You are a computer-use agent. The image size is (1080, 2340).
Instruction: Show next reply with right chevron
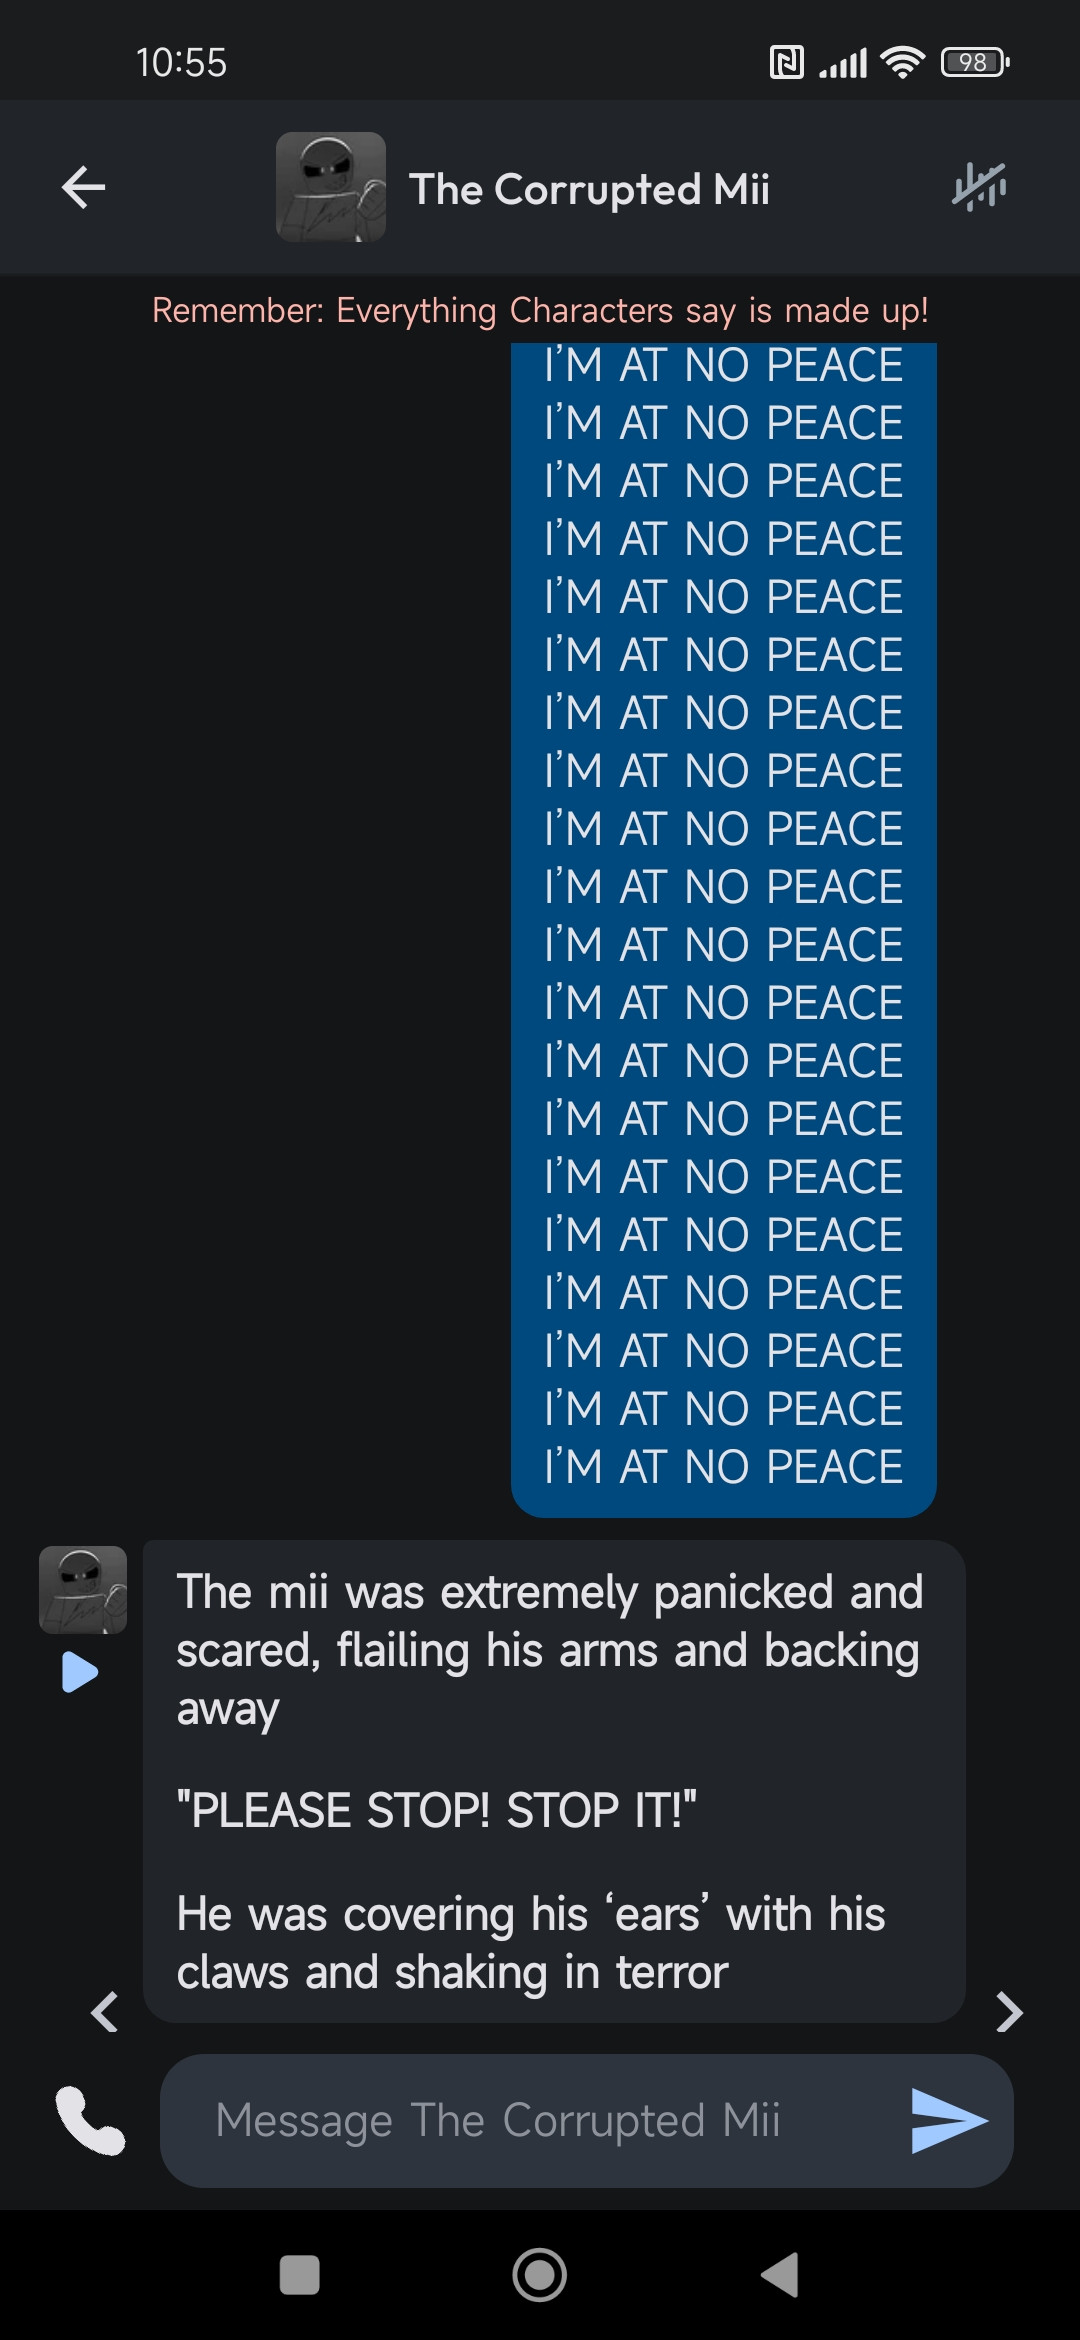tap(1010, 2012)
